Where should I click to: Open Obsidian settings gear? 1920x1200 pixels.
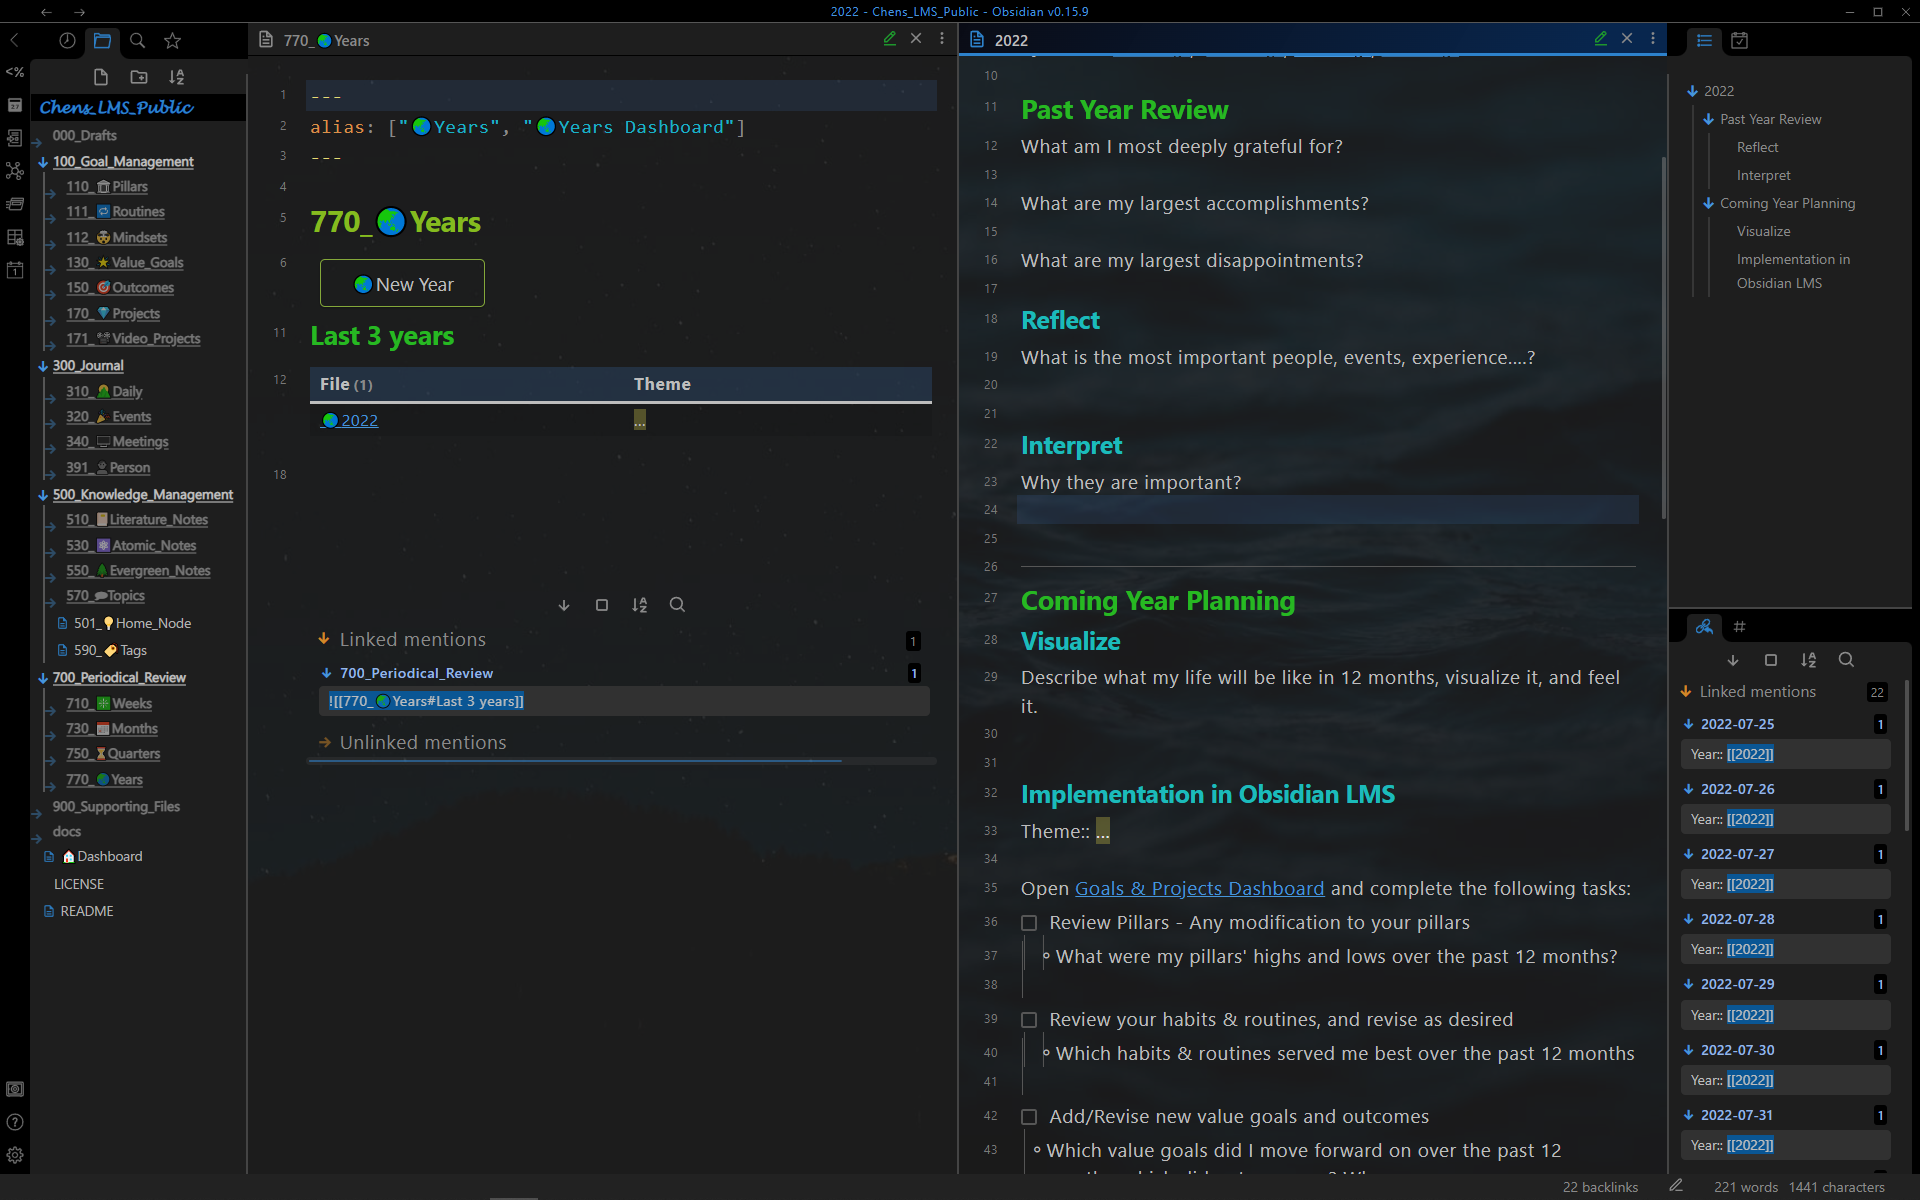pyautogui.click(x=15, y=1155)
